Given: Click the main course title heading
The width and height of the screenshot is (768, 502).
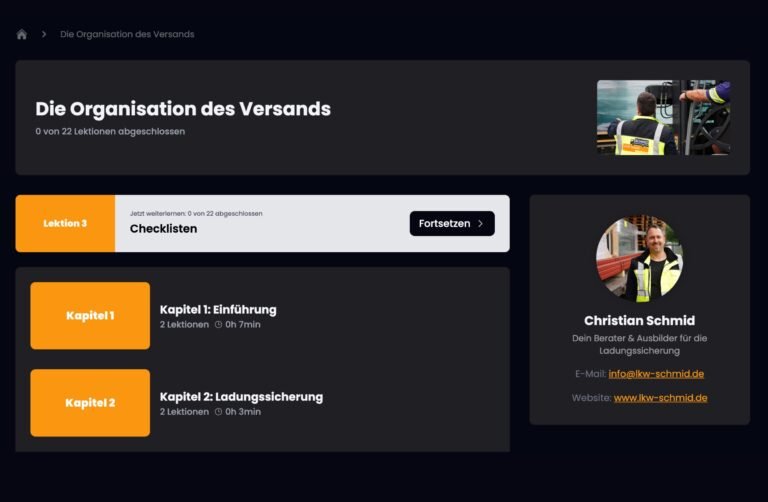Looking at the screenshot, I should 183,109.
